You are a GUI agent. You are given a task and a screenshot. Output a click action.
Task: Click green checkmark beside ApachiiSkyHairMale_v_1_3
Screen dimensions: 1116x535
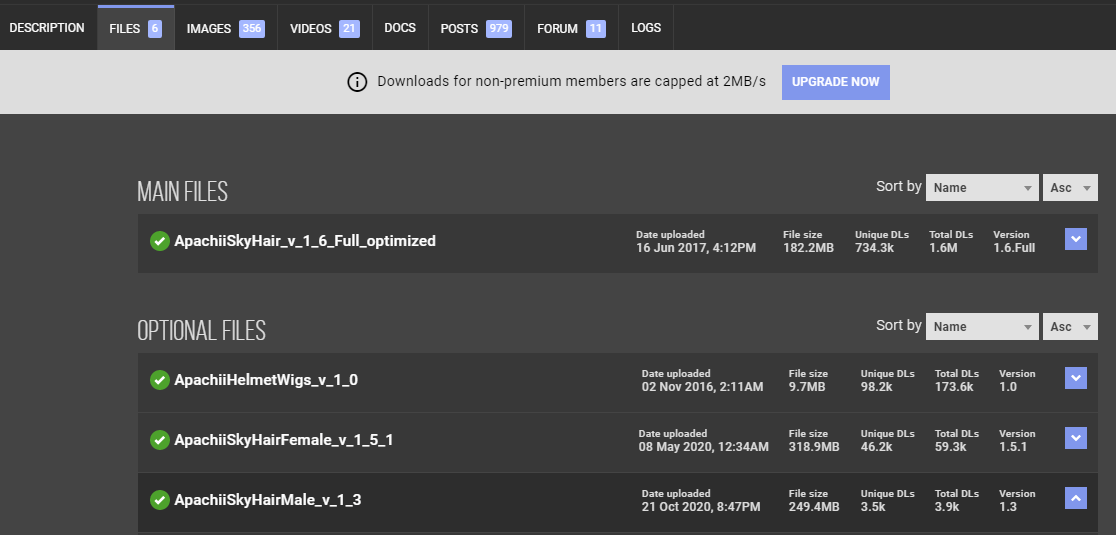click(159, 499)
